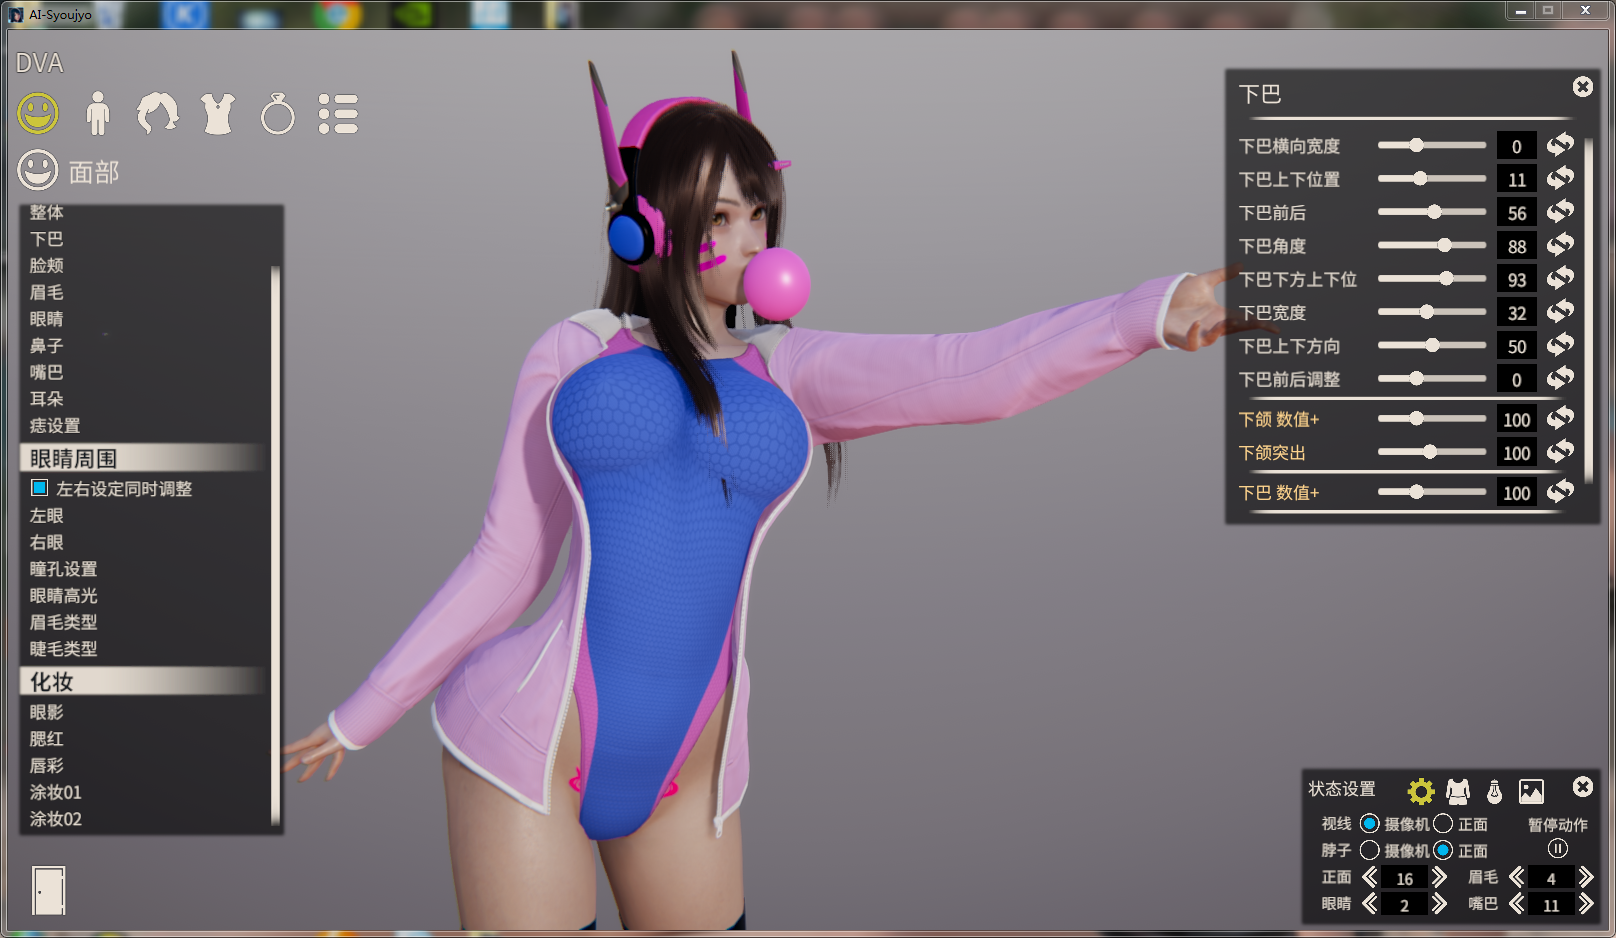The image size is (1616, 938).
Task: Reset the 下巴角度 value with its reset icon
Action: [1560, 246]
